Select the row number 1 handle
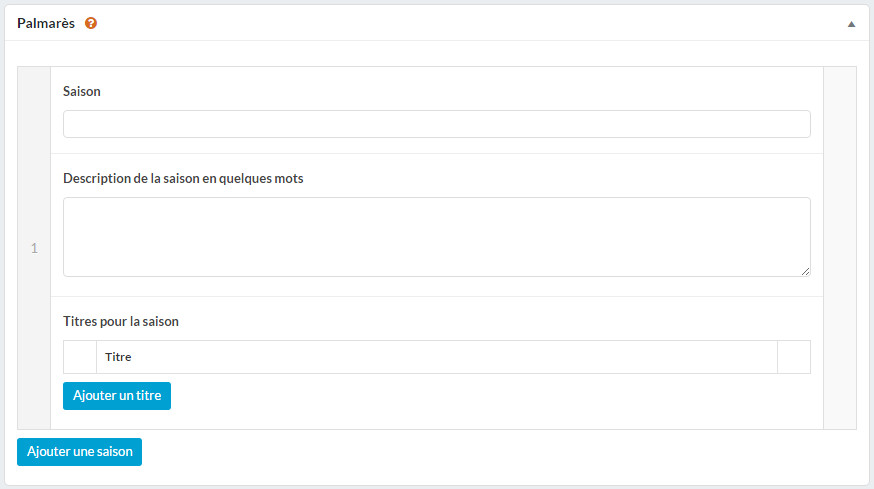Viewport: 874px width, 489px height. pyautogui.click(x=34, y=248)
